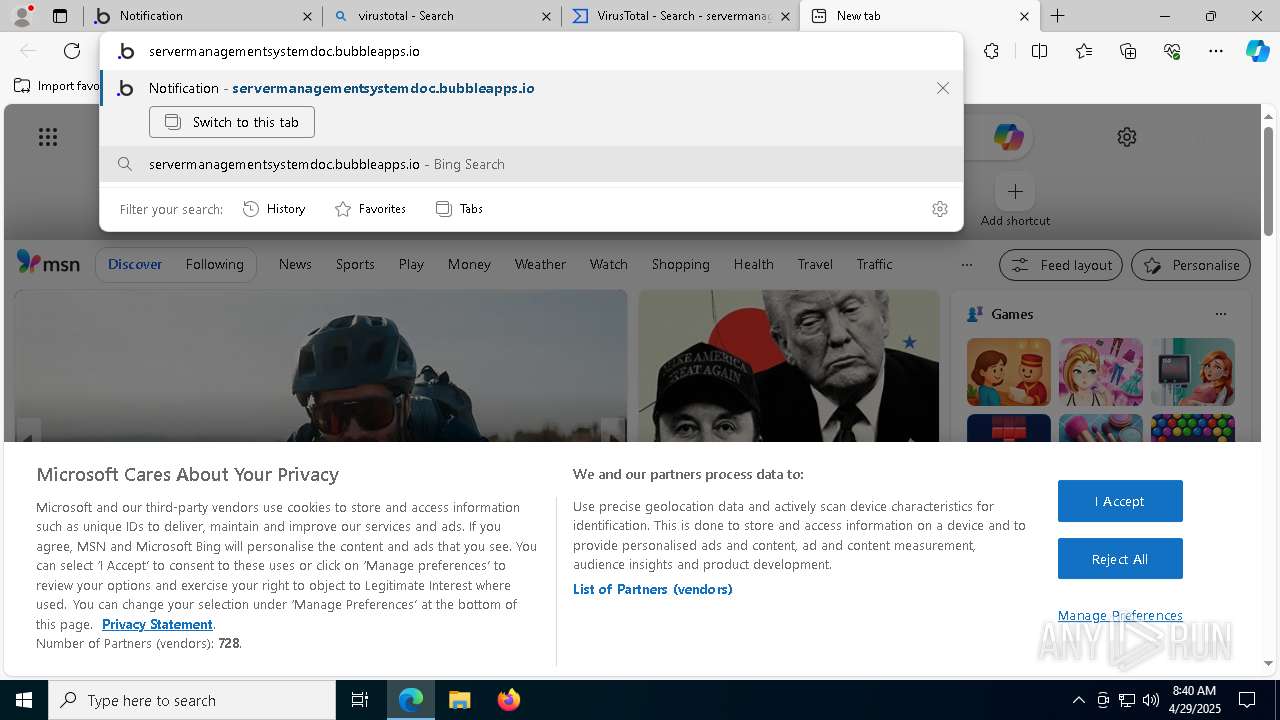The height and width of the screenshot is (720, 1280).
Task: Click the address bar URL text
Action: (284, 51)
